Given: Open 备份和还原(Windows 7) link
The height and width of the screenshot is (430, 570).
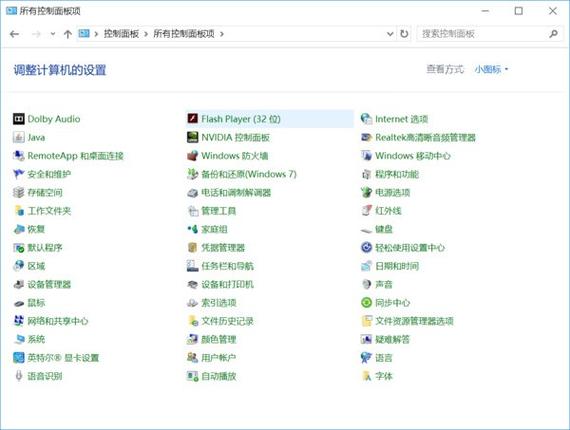Looking at the screenshot, I should (249, 174).
